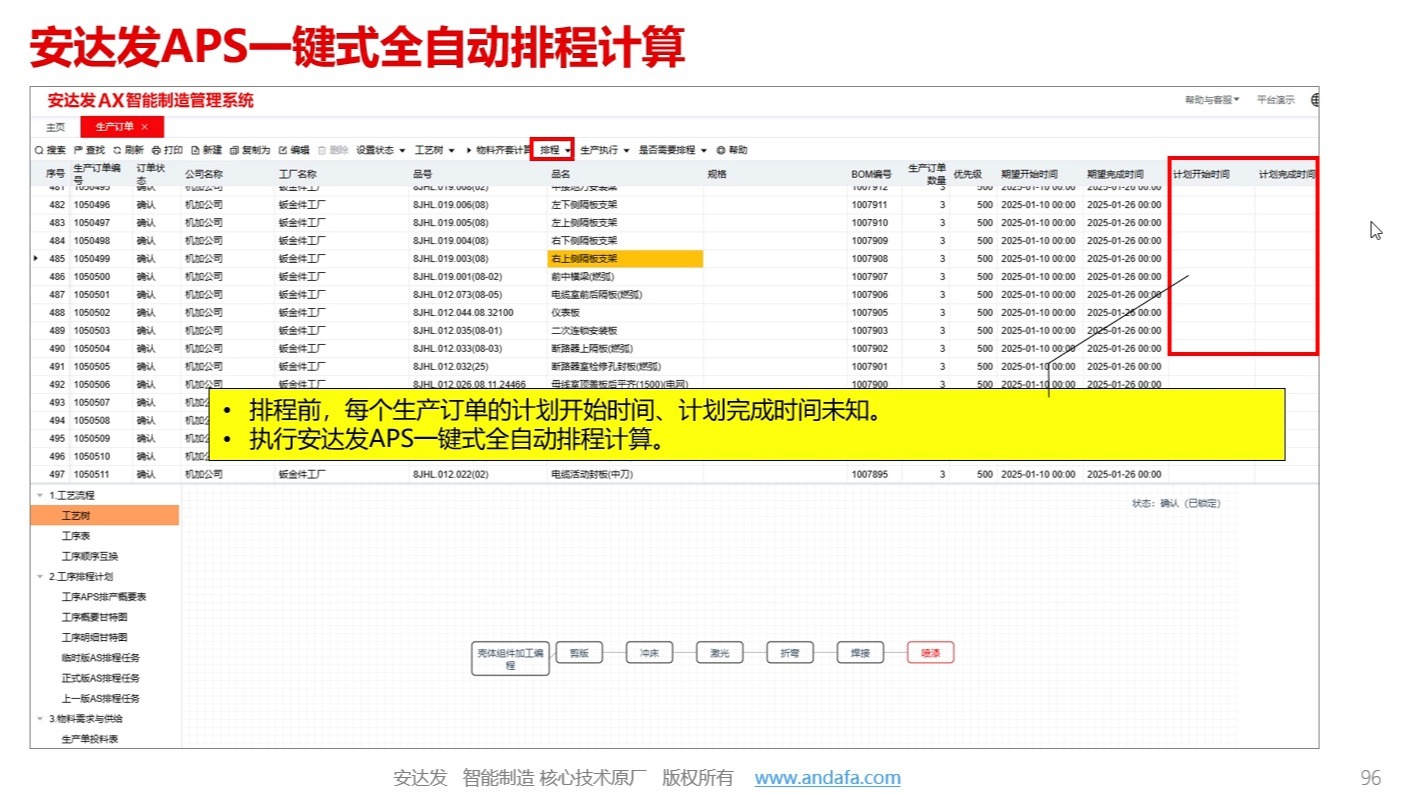Switch to the 主页 home tab

[56, 127]
